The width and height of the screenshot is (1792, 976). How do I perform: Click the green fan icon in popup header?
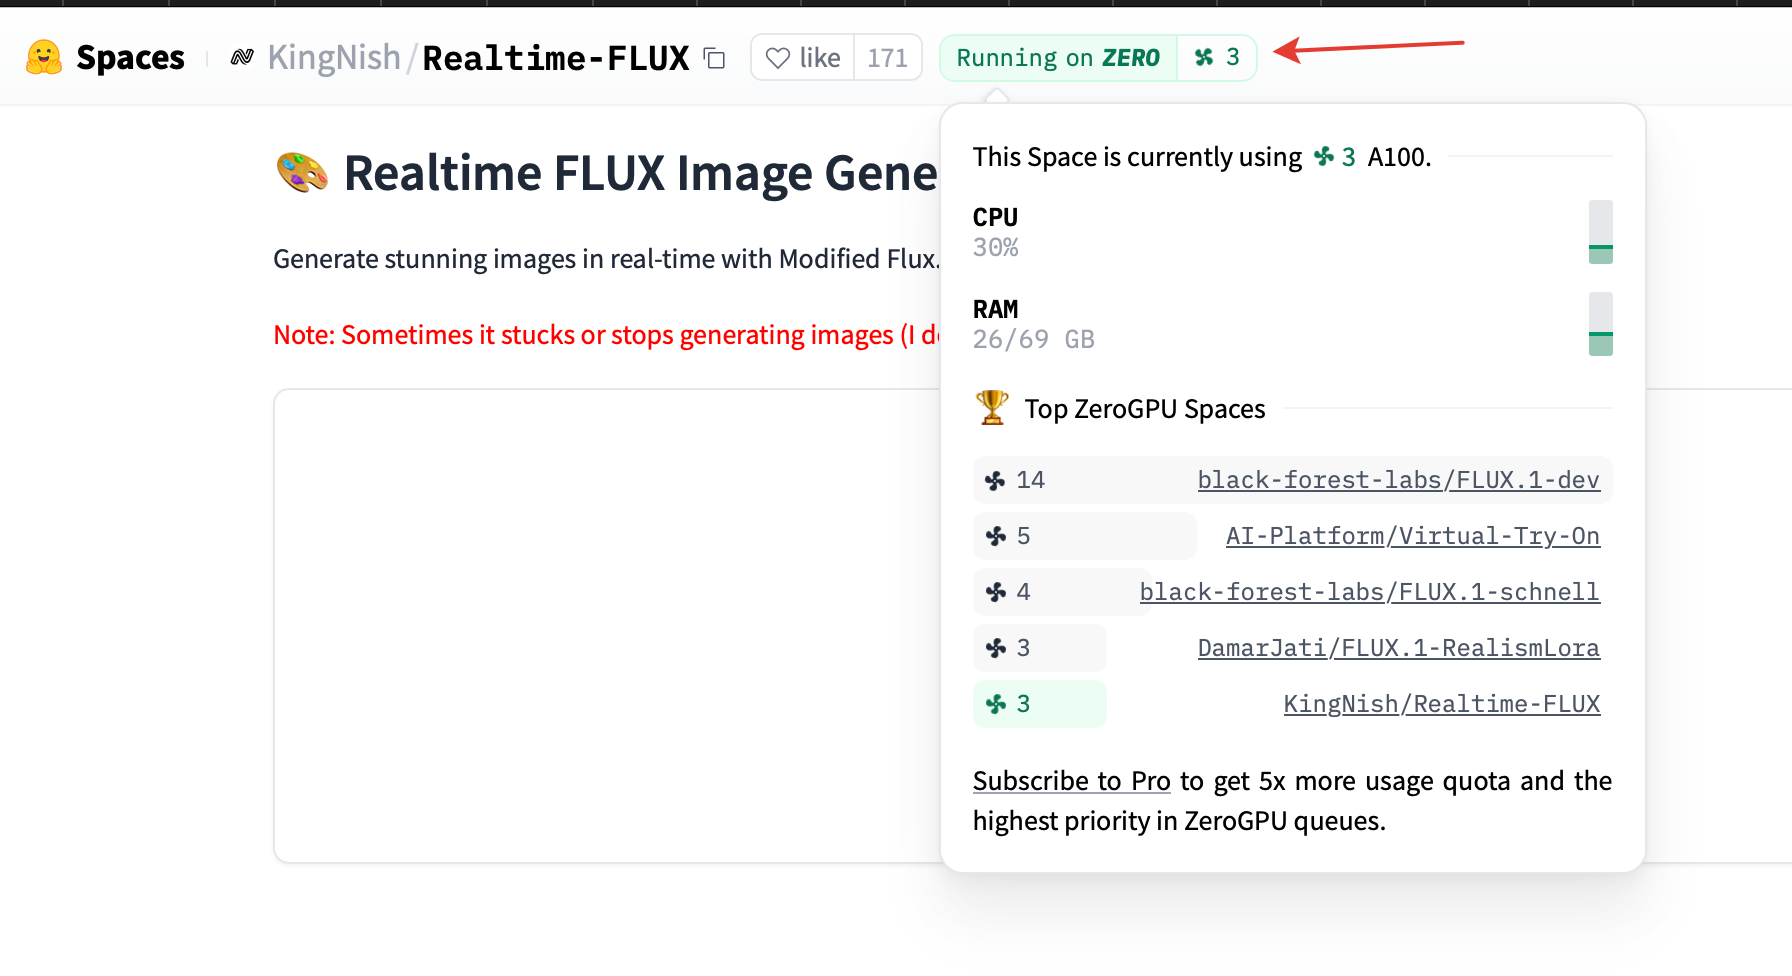(1324, 157)
